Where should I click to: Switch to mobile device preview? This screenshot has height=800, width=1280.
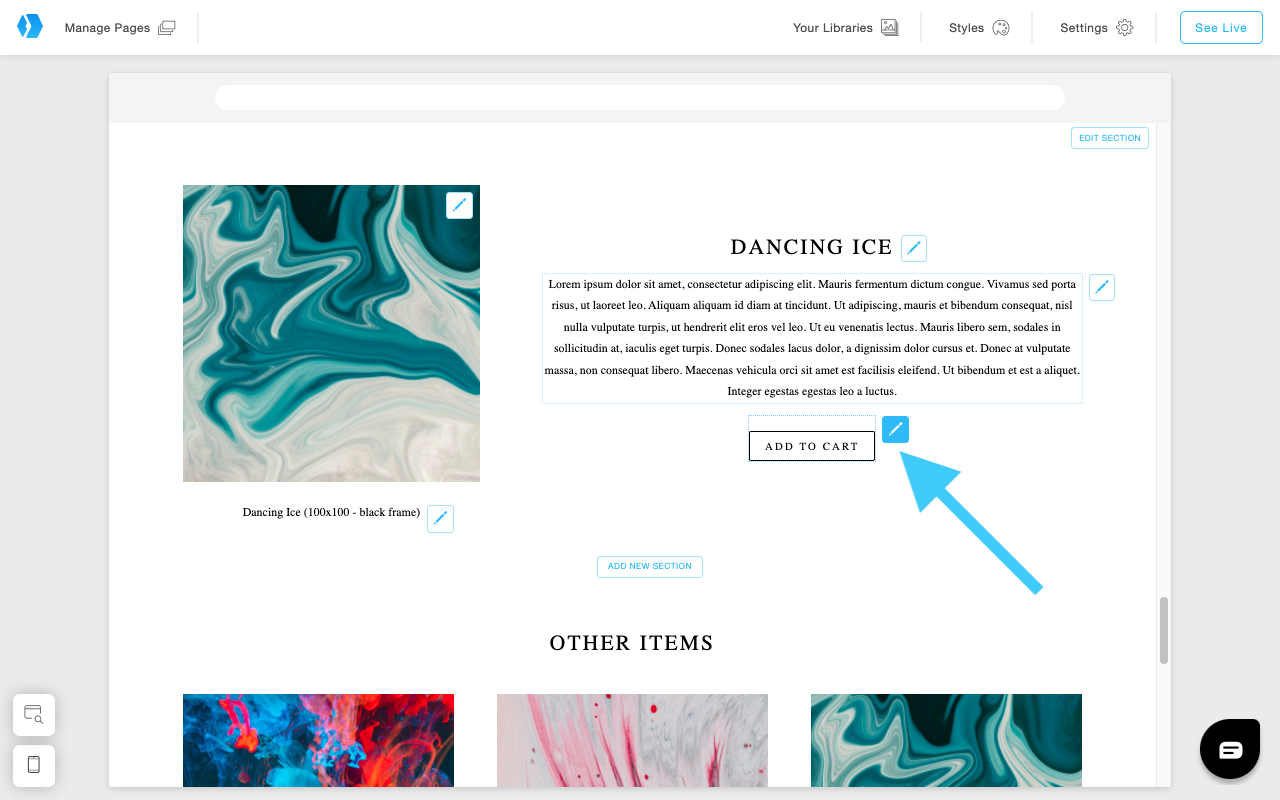34,765
